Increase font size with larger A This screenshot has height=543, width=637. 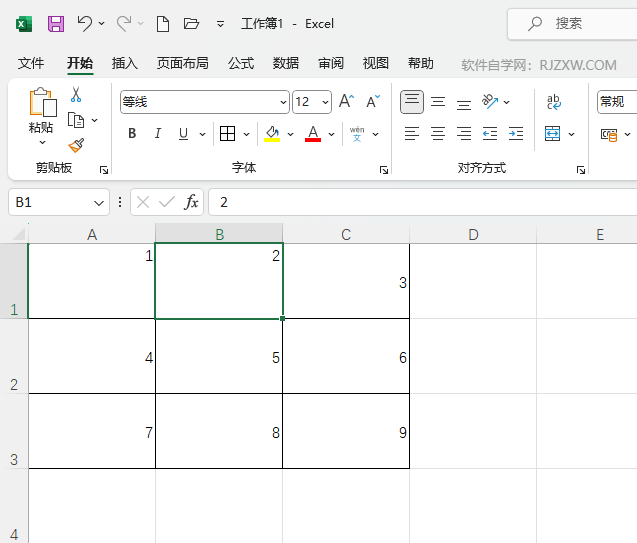[347, 101]
